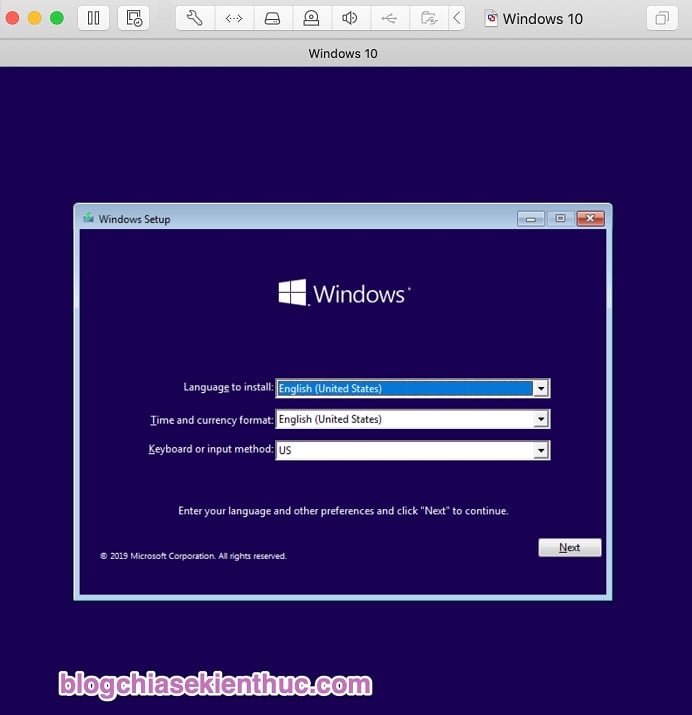Click the Language to install label
Screen dimensions: 692x715
point(228,387)
